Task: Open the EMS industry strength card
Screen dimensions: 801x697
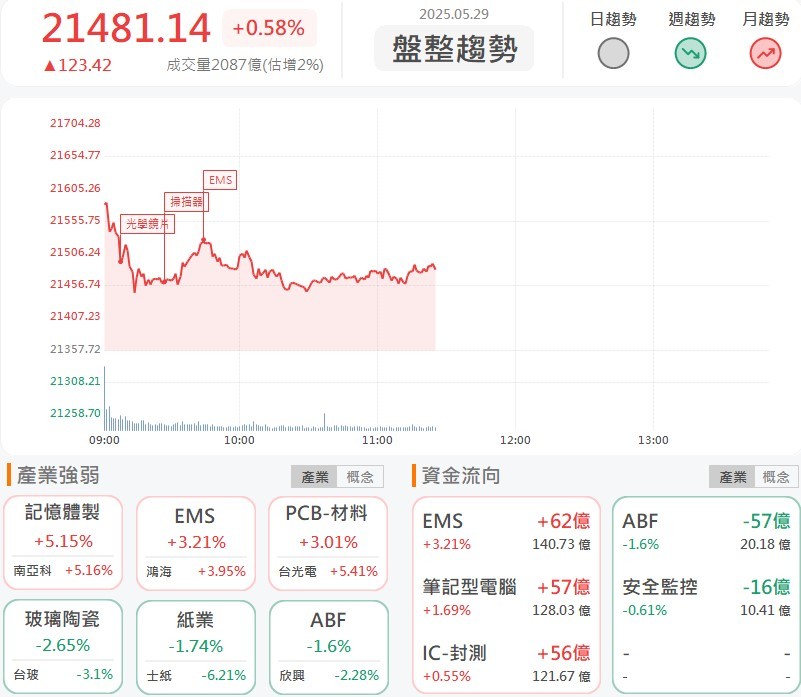Action: pyautogui.click(x=195, y=543)
